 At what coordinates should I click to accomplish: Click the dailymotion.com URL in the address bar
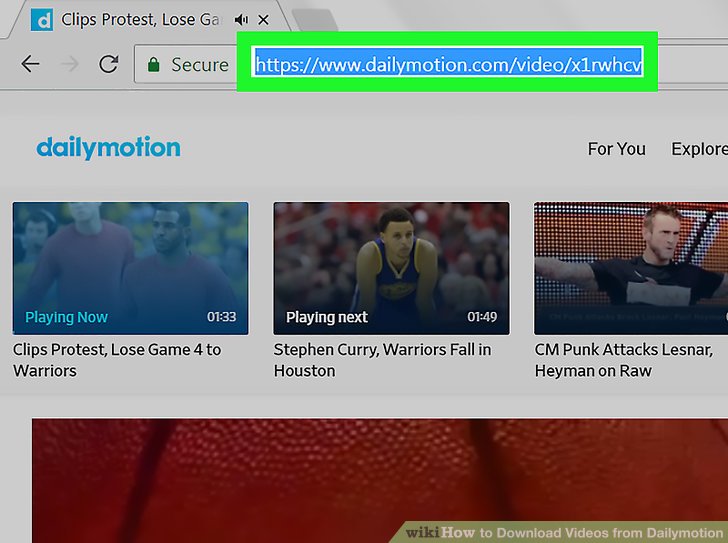448,65
